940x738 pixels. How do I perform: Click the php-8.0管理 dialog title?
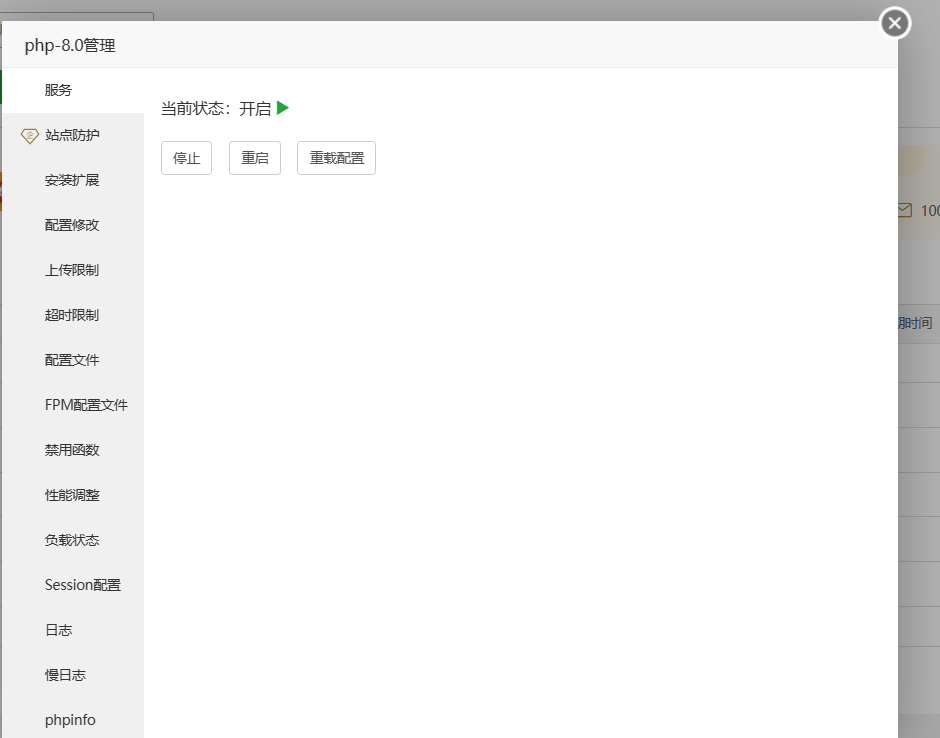coord(70,46)
